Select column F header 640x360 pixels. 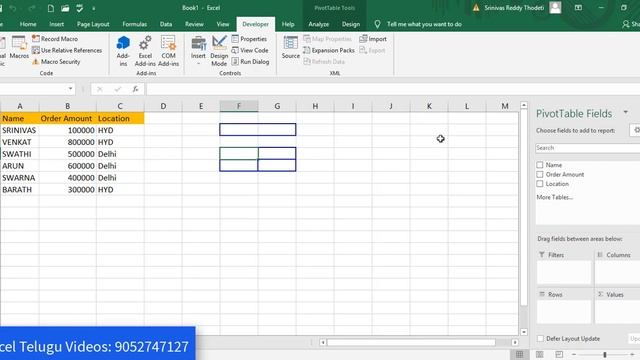pos(239,106)
